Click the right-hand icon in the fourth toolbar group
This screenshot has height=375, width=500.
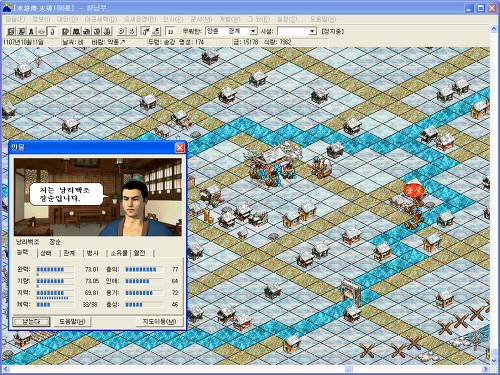pos(156,31)
